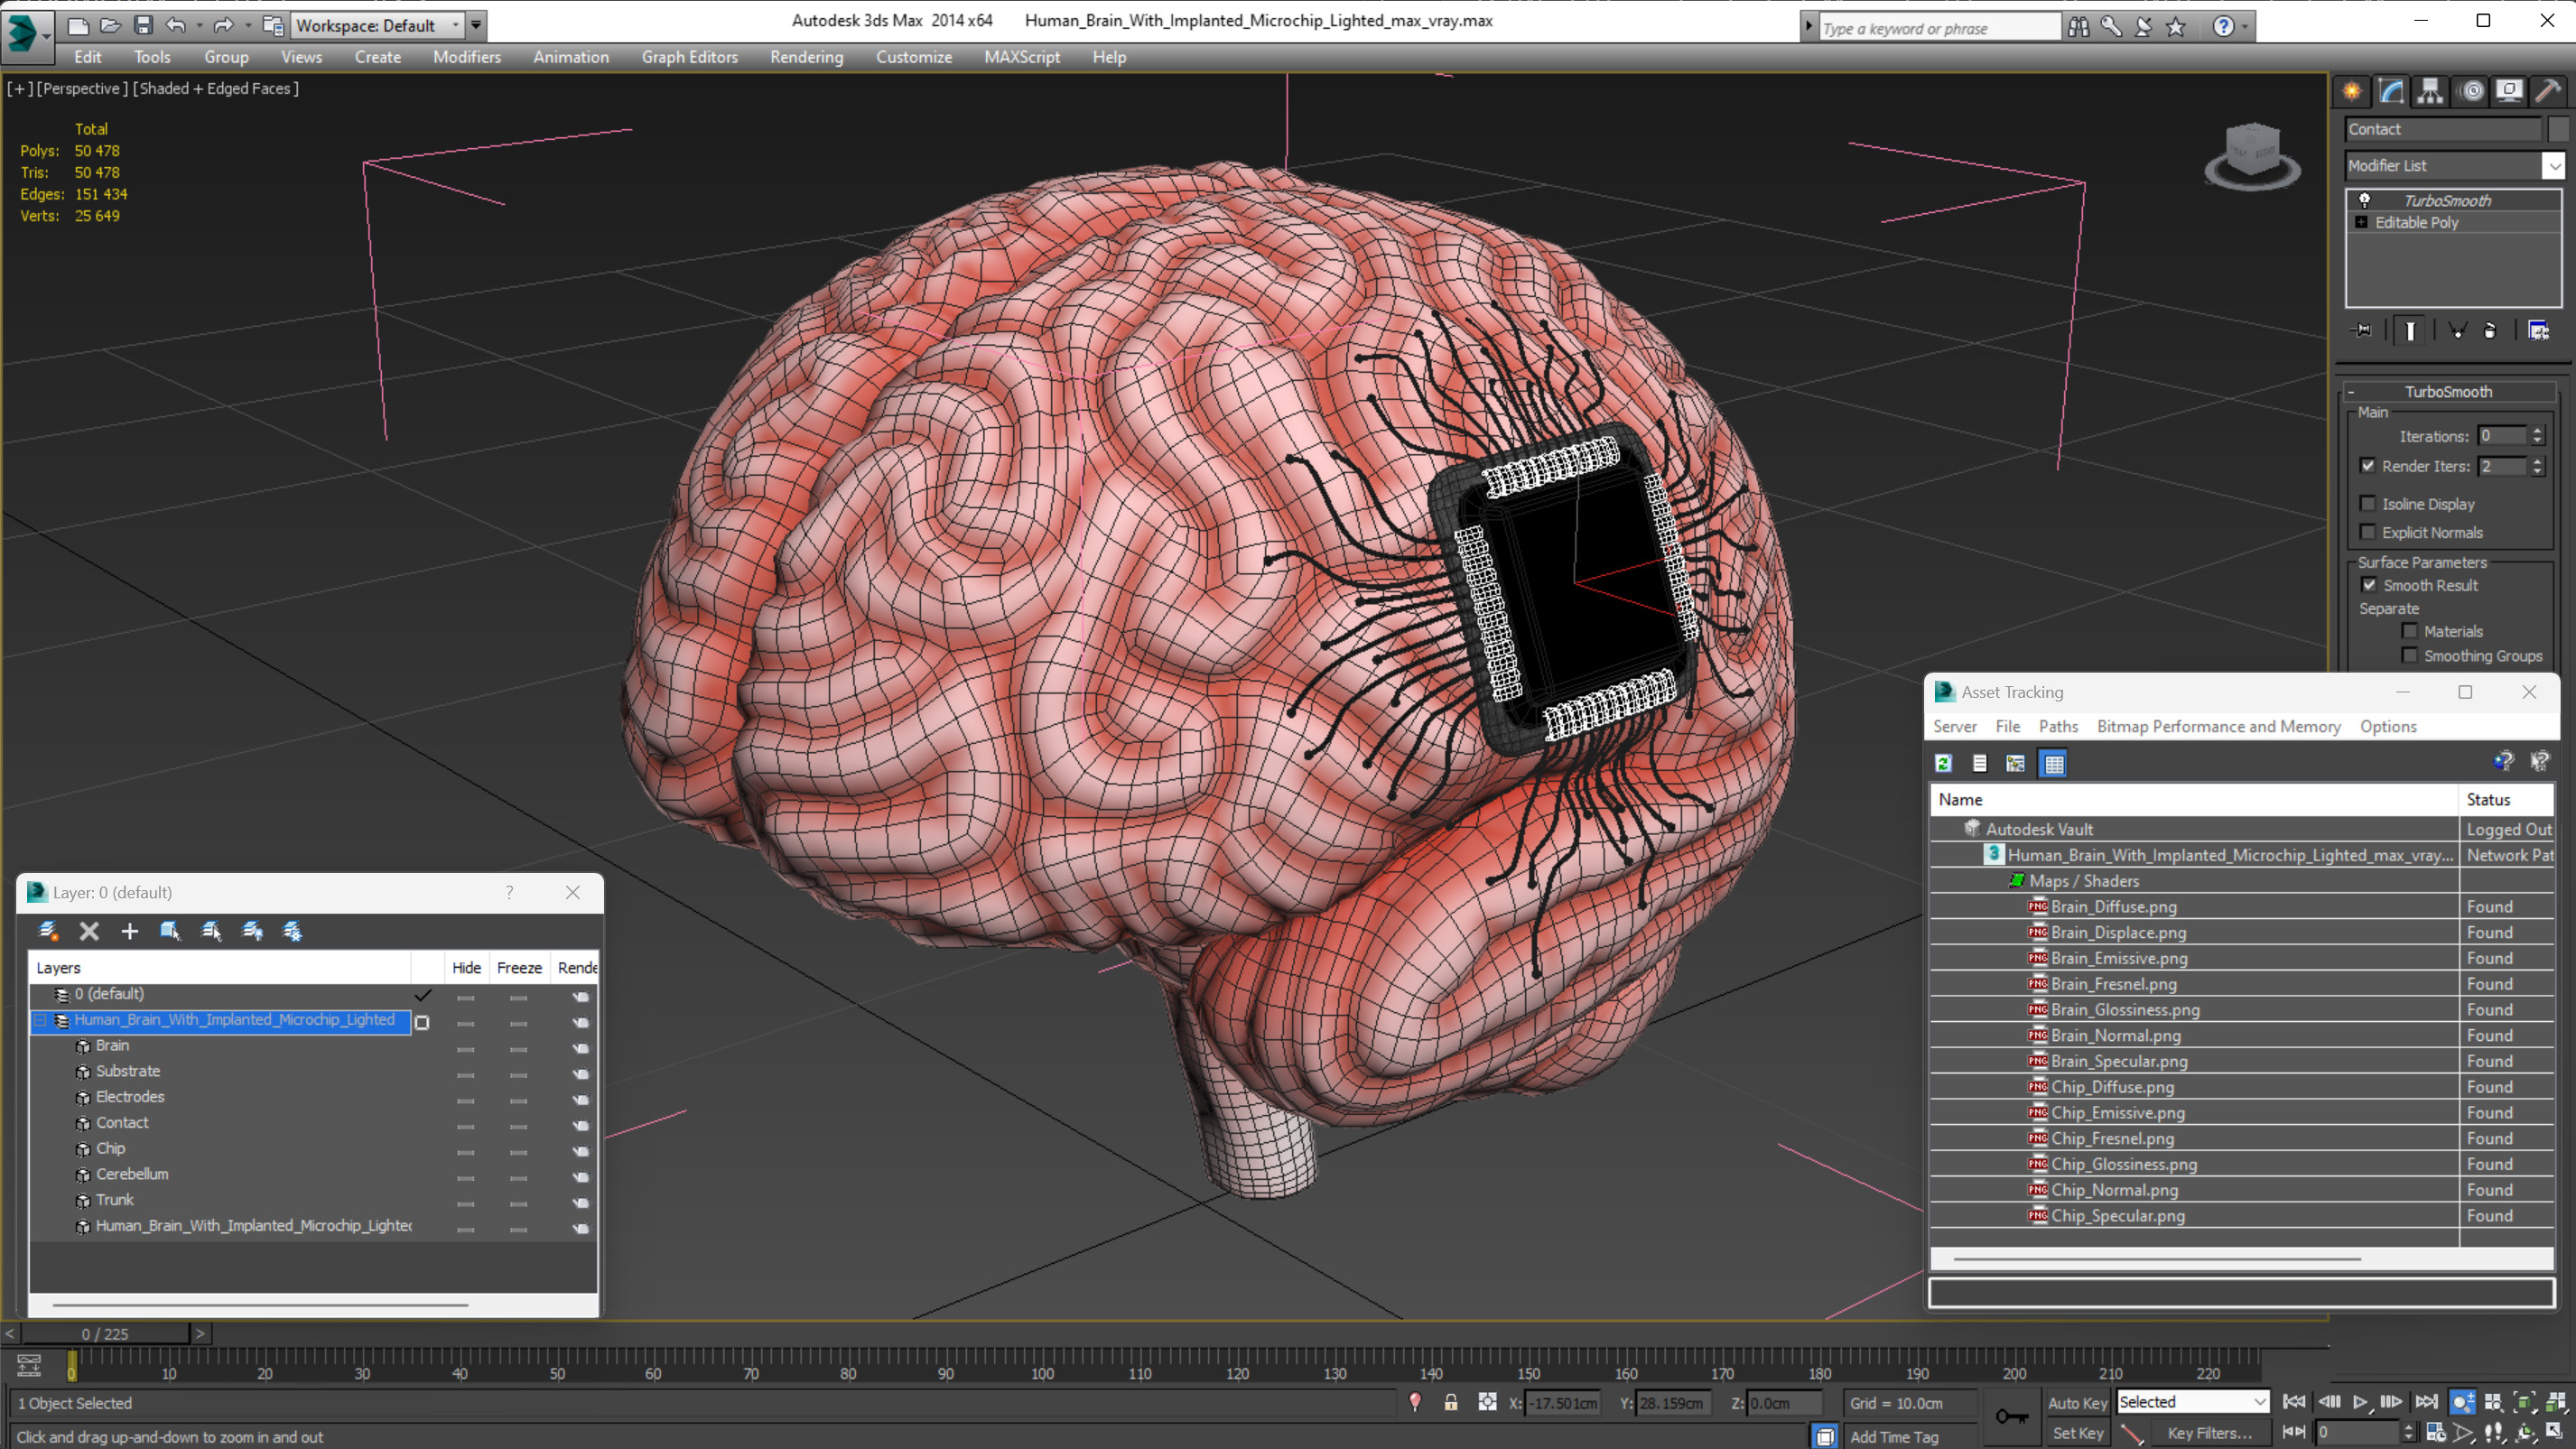Click the Iterations spinner up arrow
The image size is (2576, 1449).
[x=2537, y=431]
